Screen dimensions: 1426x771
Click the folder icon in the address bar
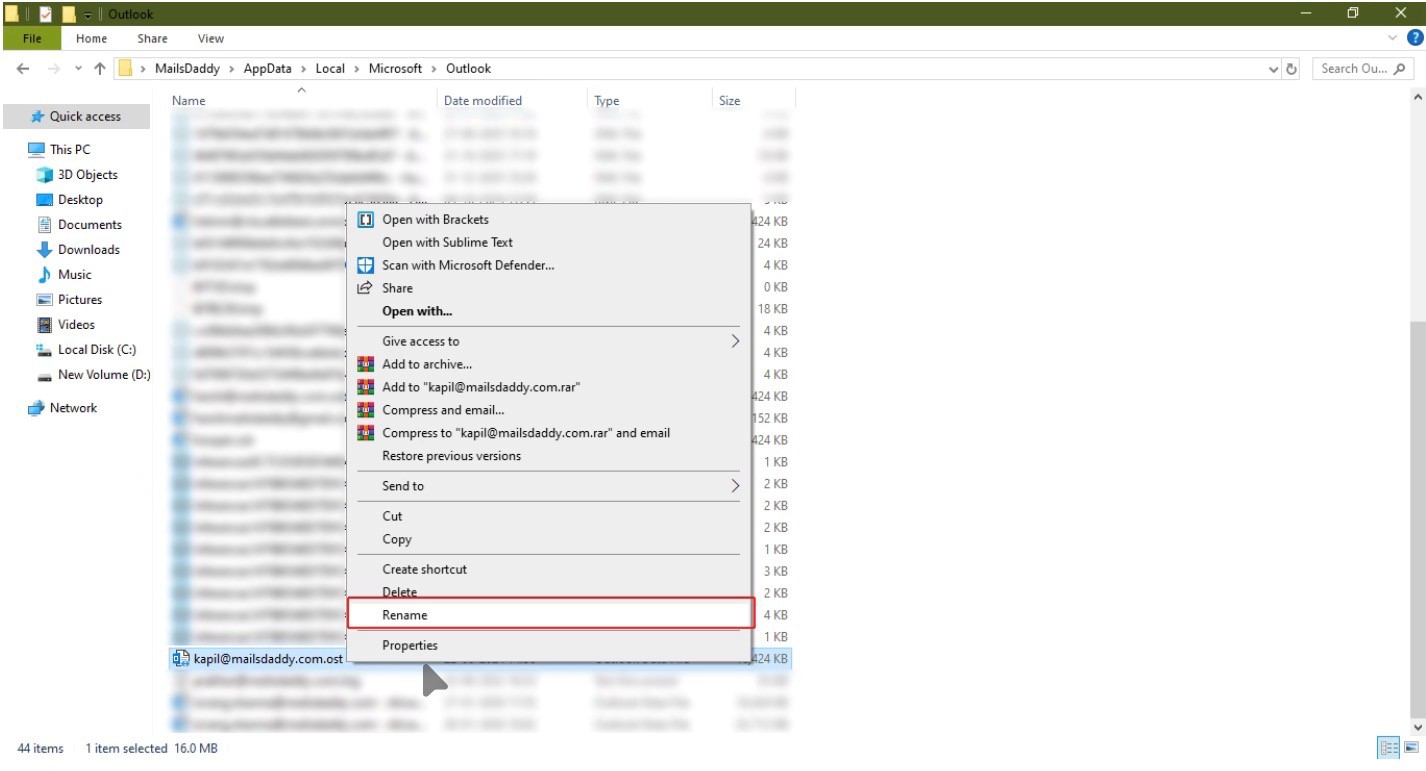point(125,69)
